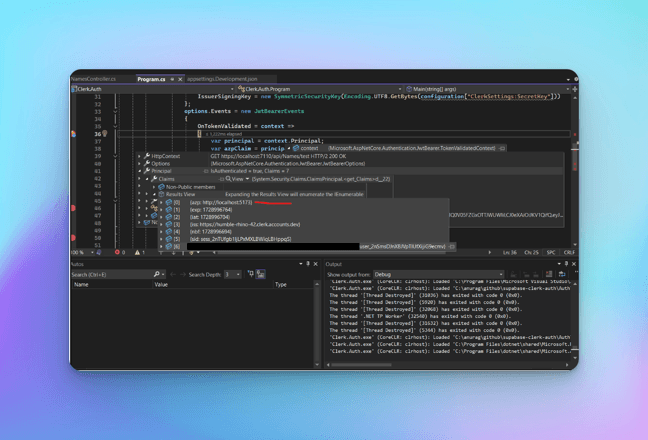Expand the HttpContext datatip row
The width and height of the screenshot is (648, 440).
pyautogui.click(x=139, y=156)
